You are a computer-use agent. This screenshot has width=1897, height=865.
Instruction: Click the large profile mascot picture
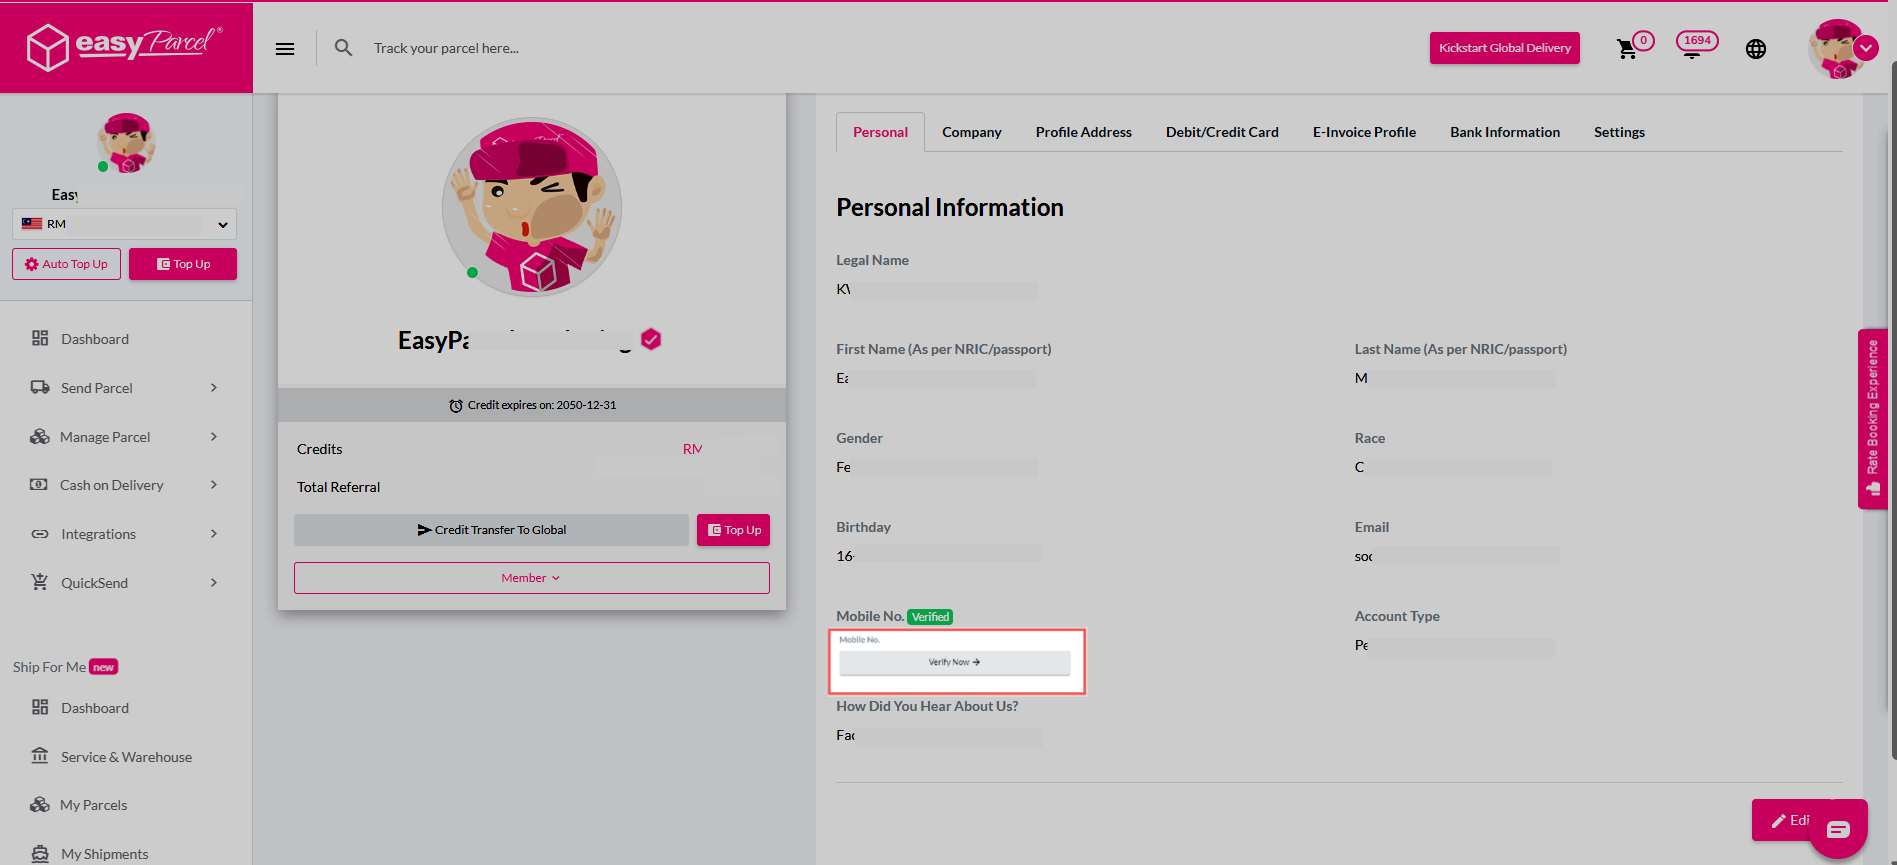coord(532,207)
